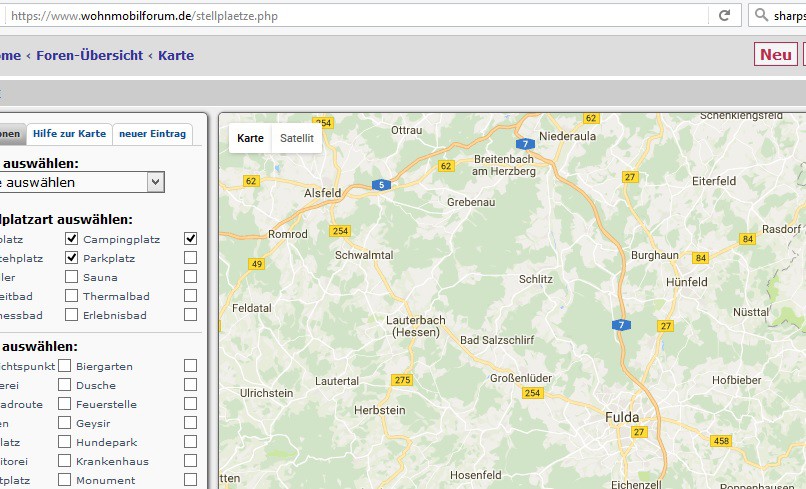Viewport: 806px width, 489px height.
Task: Tick the checkbox right of Monument label
Action: pos(191,480)
